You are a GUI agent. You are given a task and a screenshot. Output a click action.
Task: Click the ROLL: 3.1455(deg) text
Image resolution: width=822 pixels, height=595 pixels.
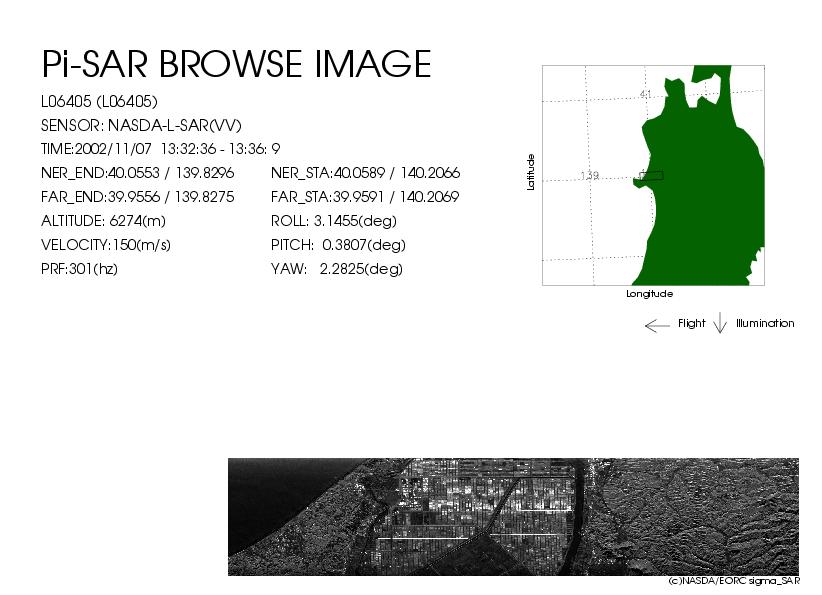click(333, 221)
